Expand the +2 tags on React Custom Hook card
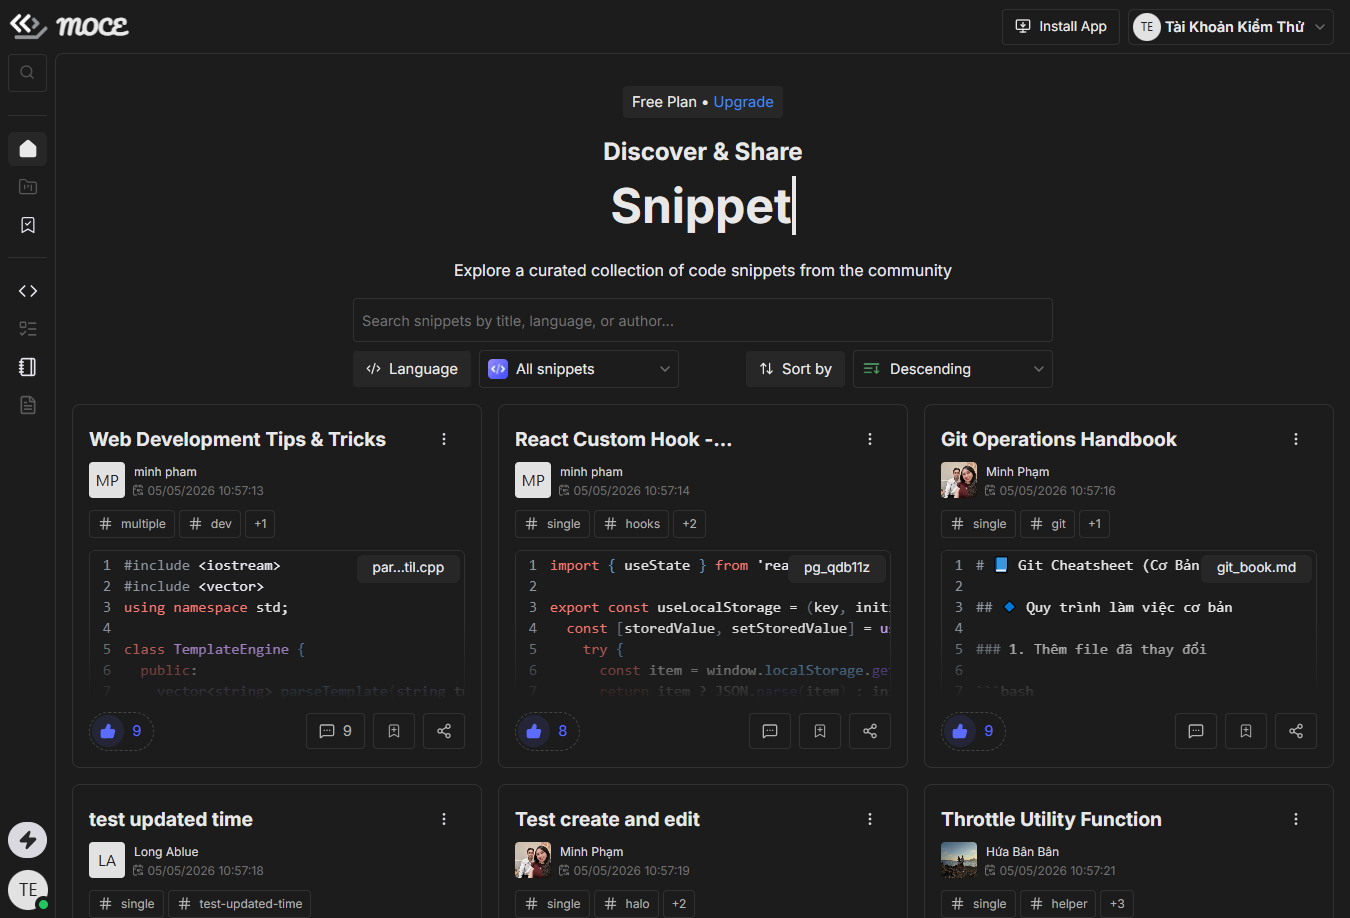 tap(690, 524)
